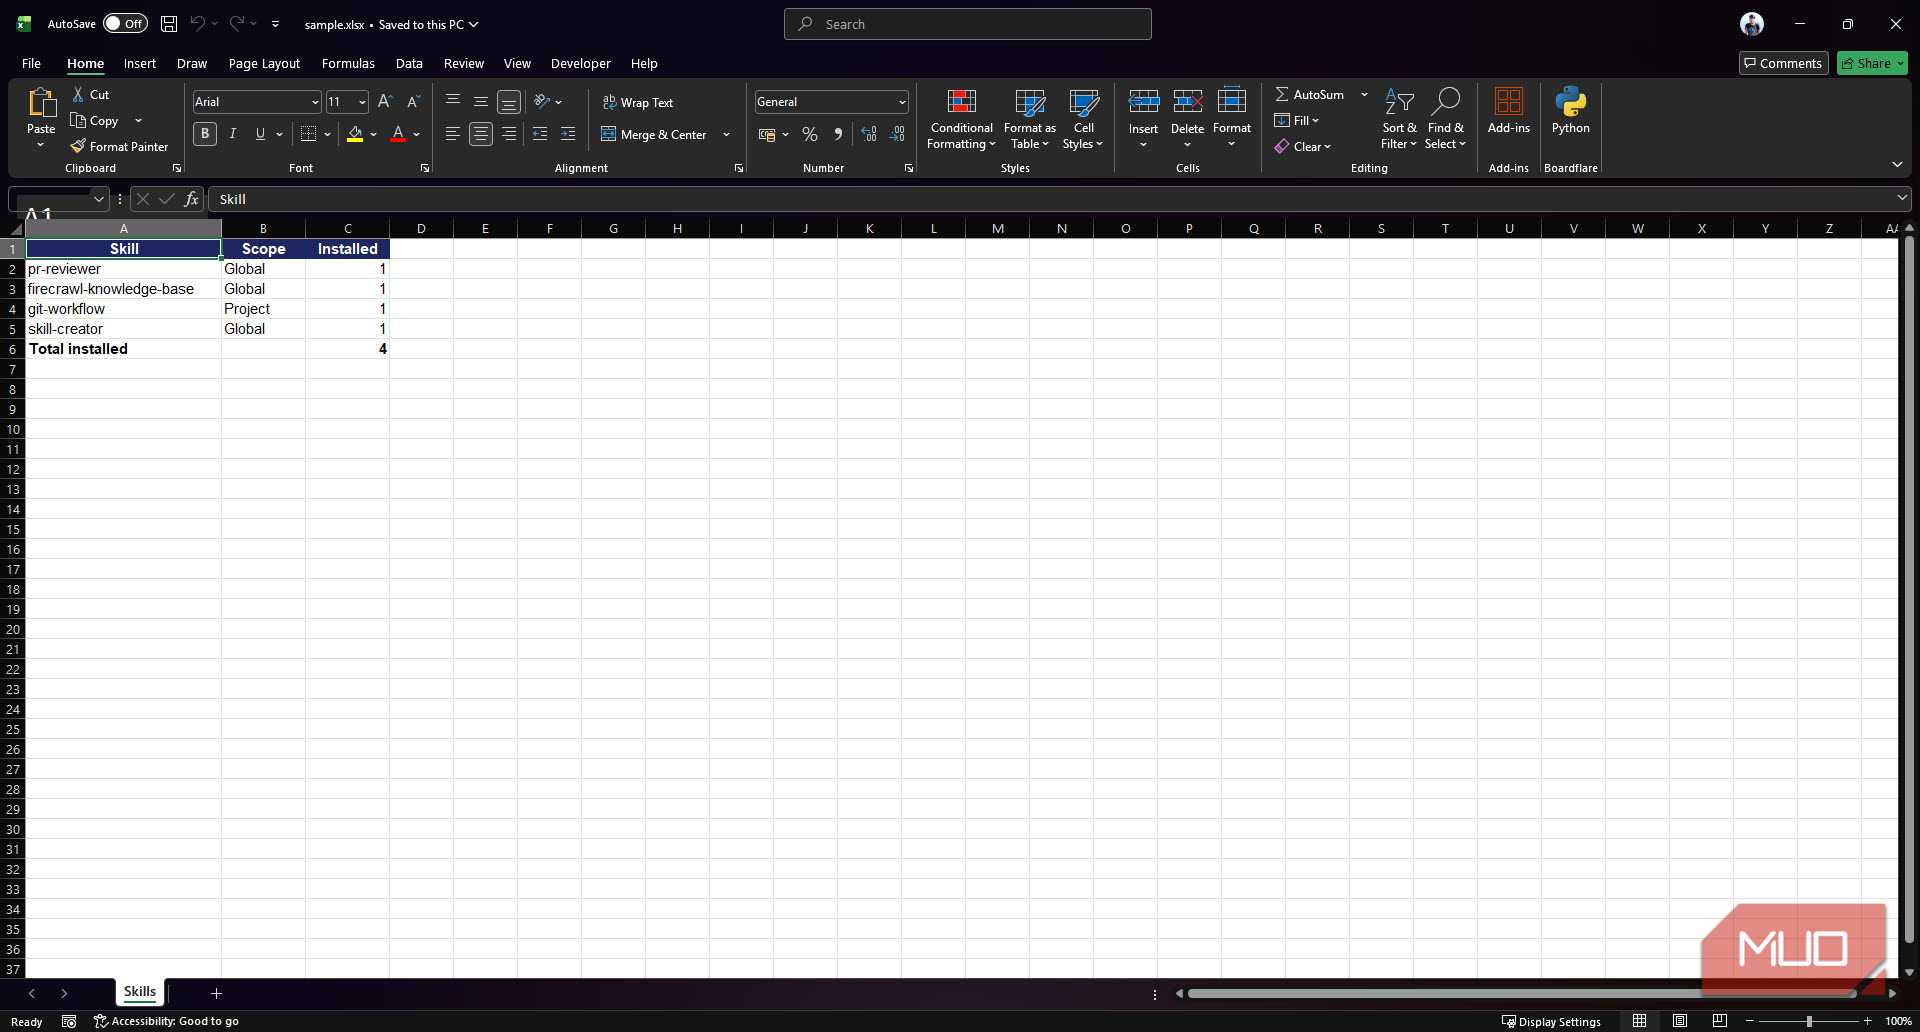Open the Clear dropdown
The image size is (1920, 1032).
[1303, 146]
